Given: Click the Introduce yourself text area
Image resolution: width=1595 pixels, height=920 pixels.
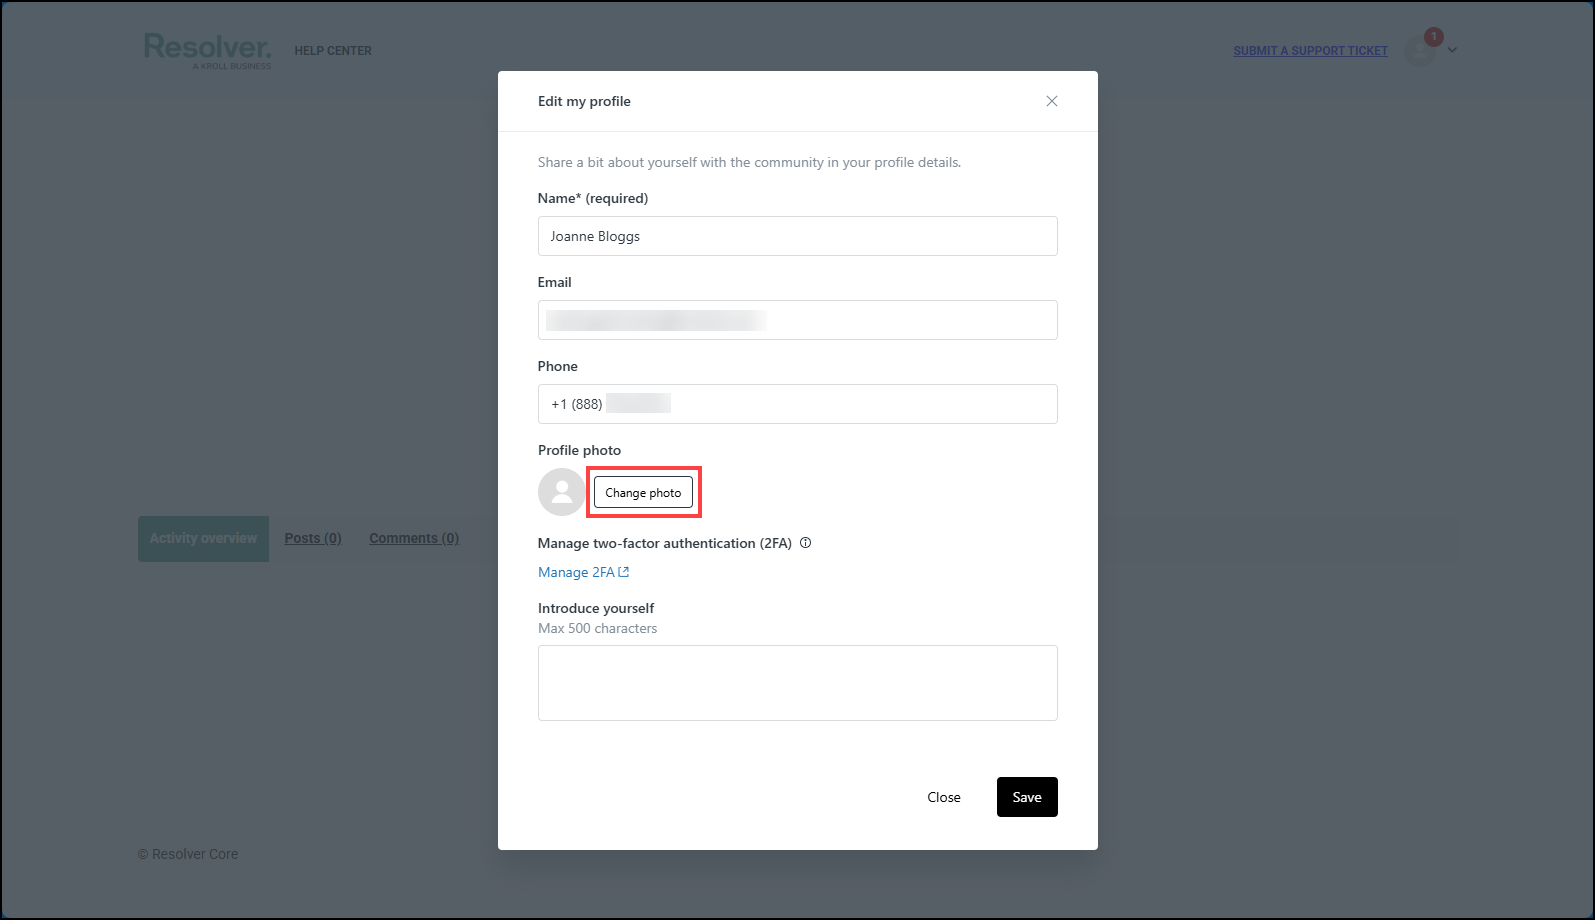Looking at the screenshot, I should point(797,683).
